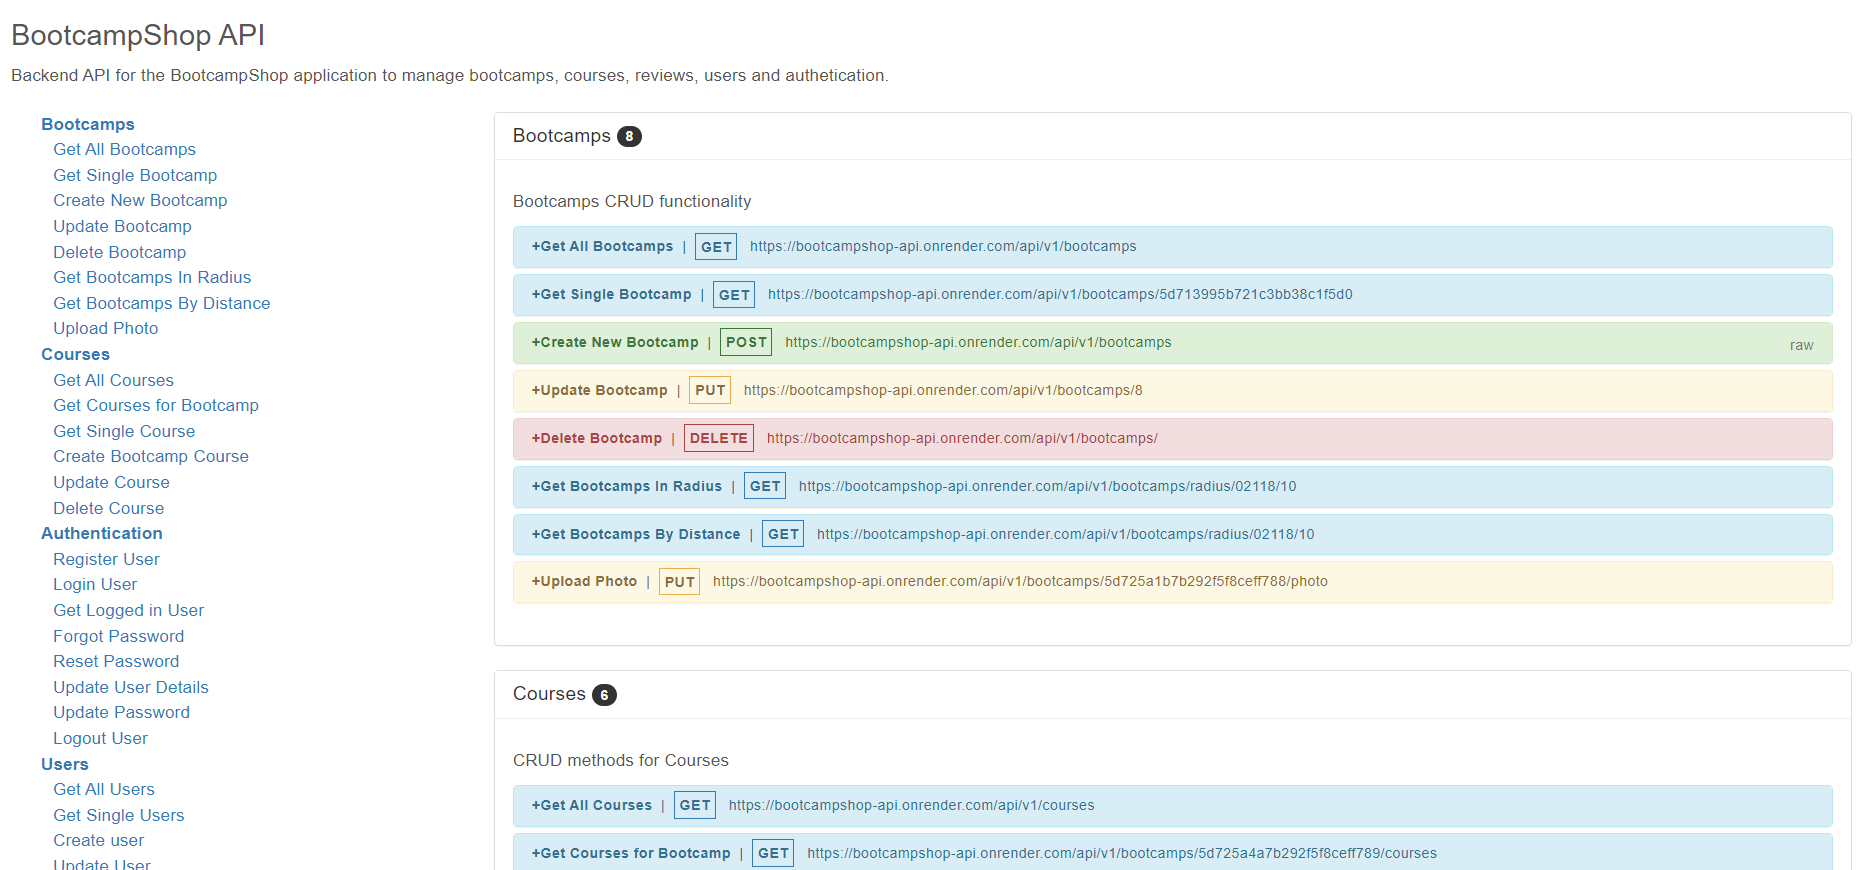Screen dimensions: 1870x870
Task: Open Logout User sidebar link
Action: pos(100,738)
